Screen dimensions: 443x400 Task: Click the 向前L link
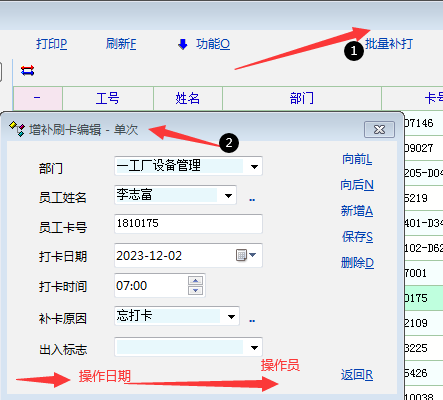357,159
